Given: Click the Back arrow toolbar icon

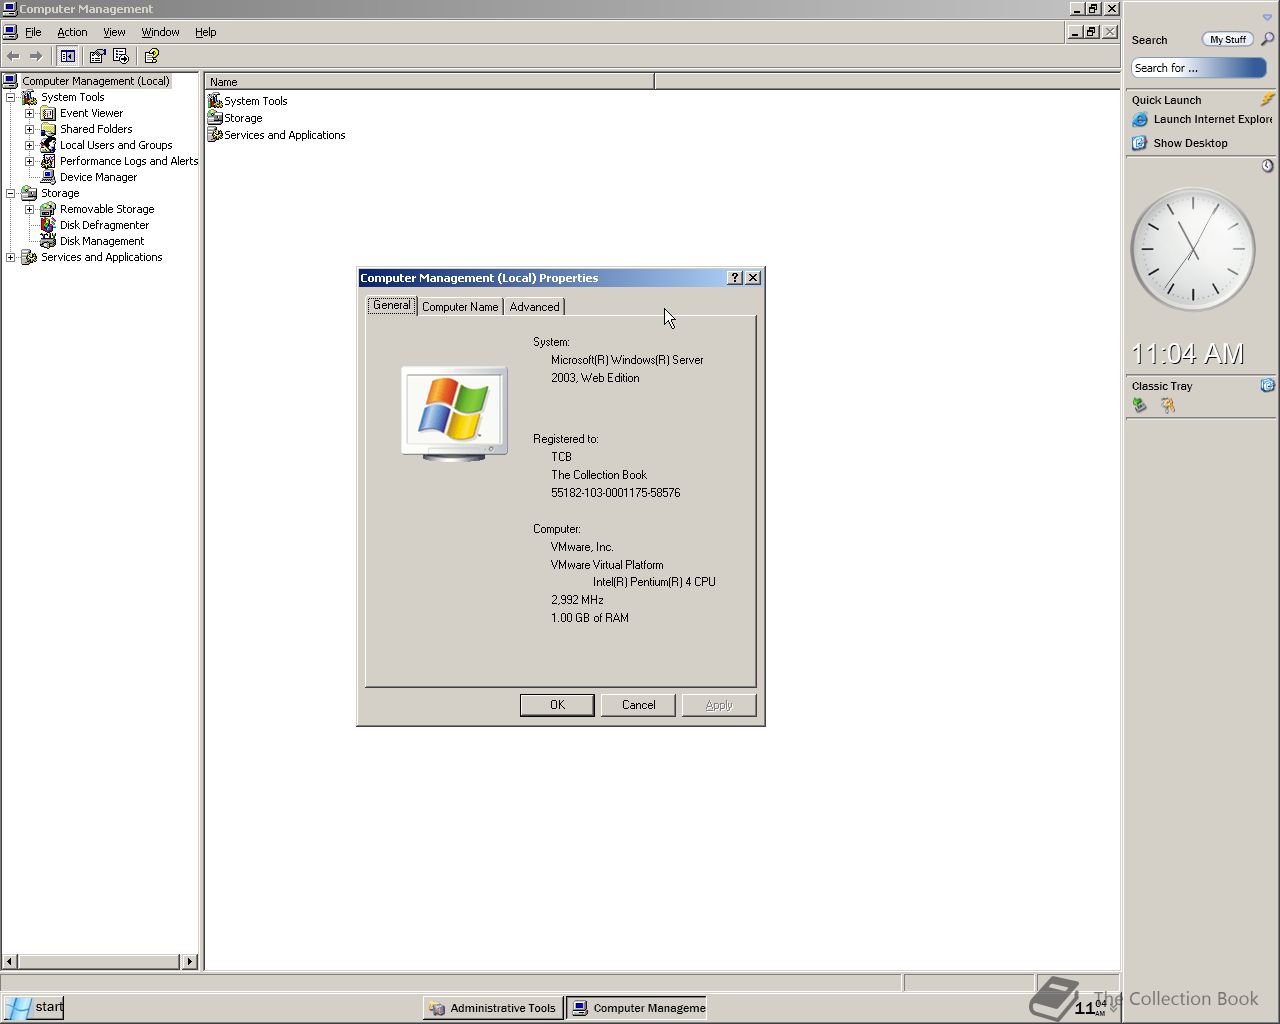Looking at the screenshot, I should (13, 56).
